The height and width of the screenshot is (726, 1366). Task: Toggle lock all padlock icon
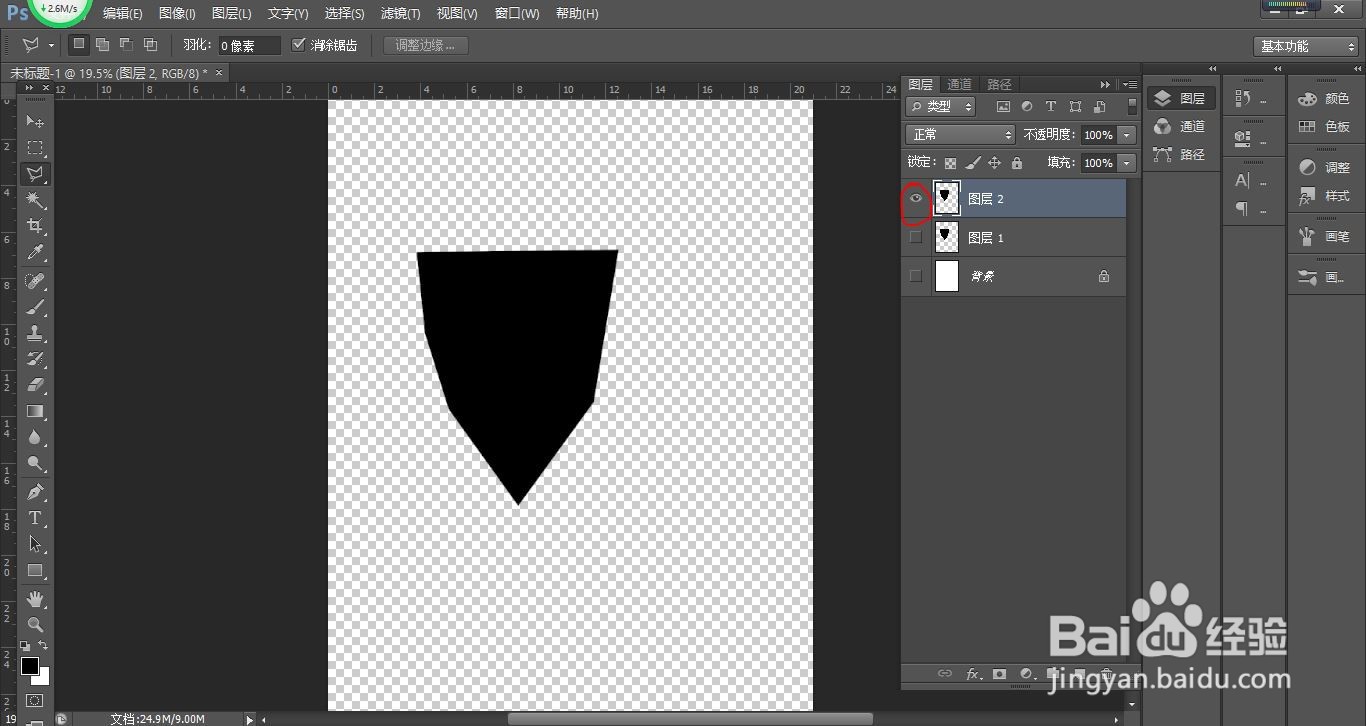[1017, 163]
